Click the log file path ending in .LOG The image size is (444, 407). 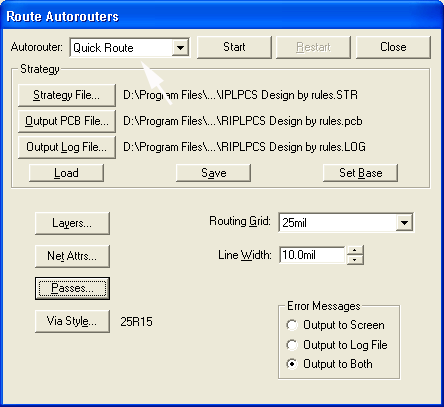click(244, 147)
